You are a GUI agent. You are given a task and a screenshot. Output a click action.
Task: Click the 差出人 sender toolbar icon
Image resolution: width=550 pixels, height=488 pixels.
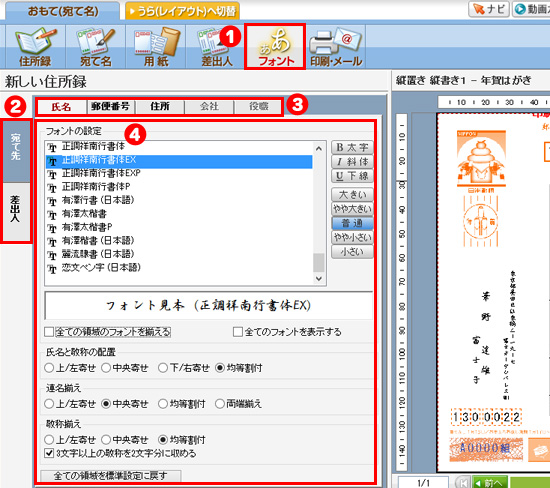215,47
